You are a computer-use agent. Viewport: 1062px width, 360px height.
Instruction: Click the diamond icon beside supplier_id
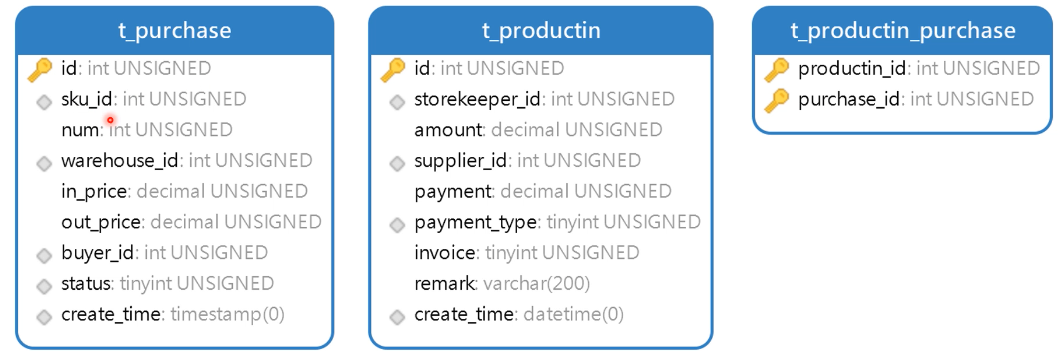(398, 163)
